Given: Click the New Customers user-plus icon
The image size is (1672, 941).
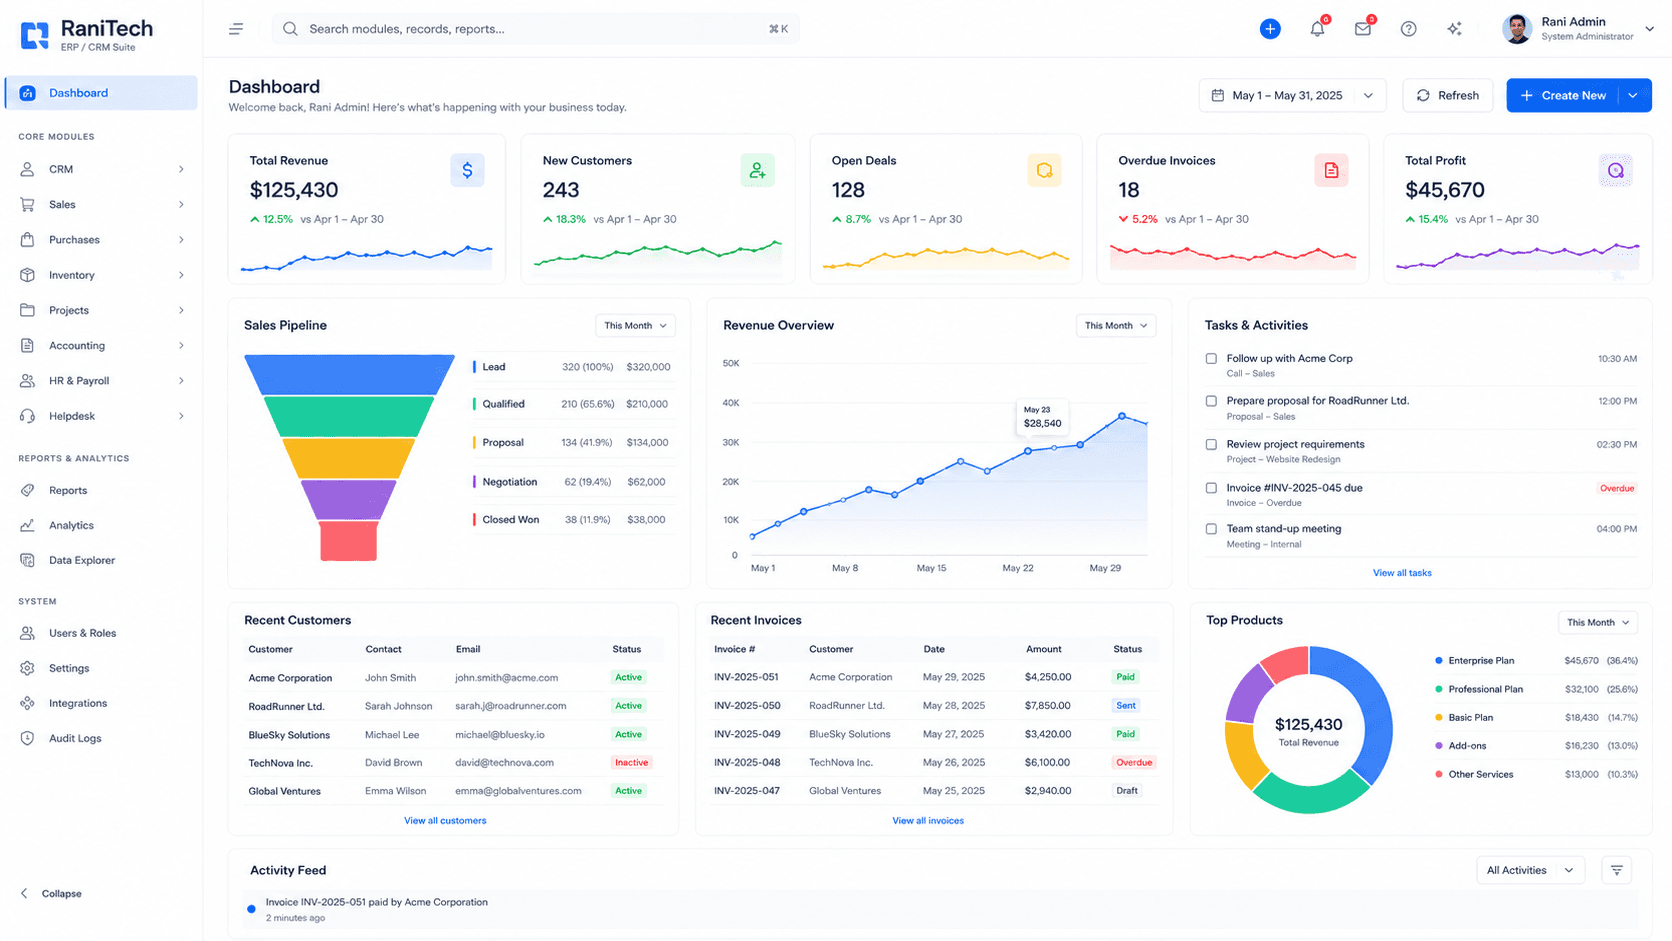Looking at the screenshot, I should pos(757,170).
